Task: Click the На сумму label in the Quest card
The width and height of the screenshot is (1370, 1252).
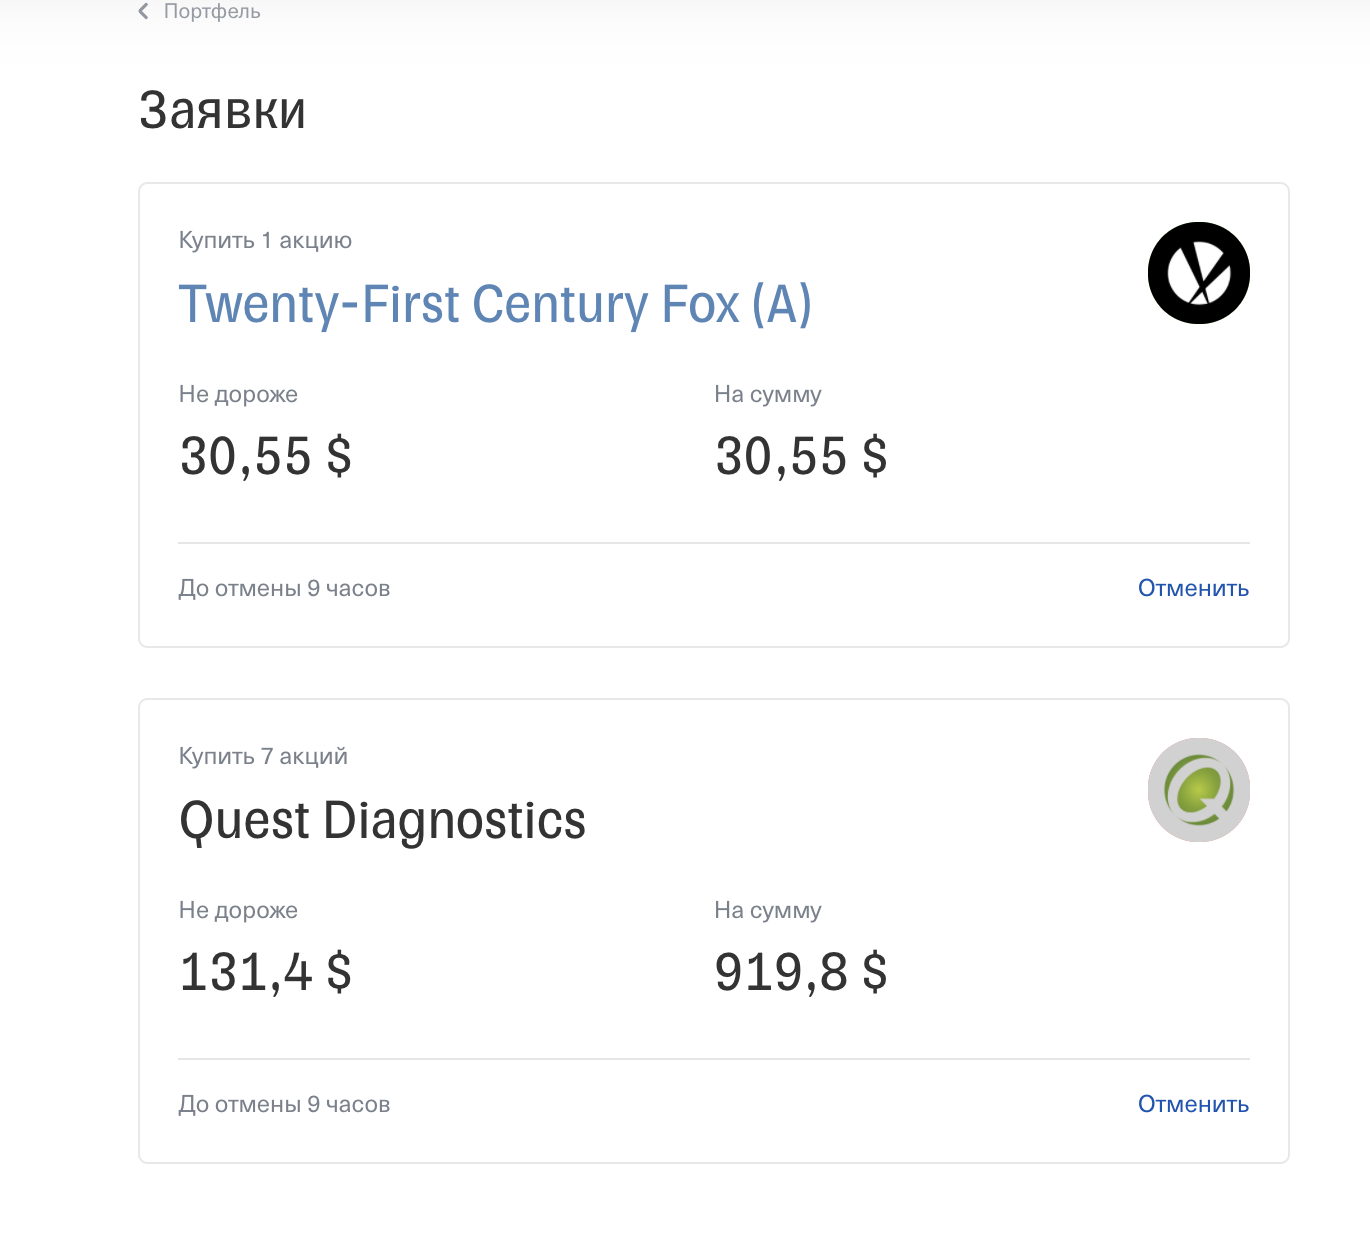Action: (x=767, y=910)
